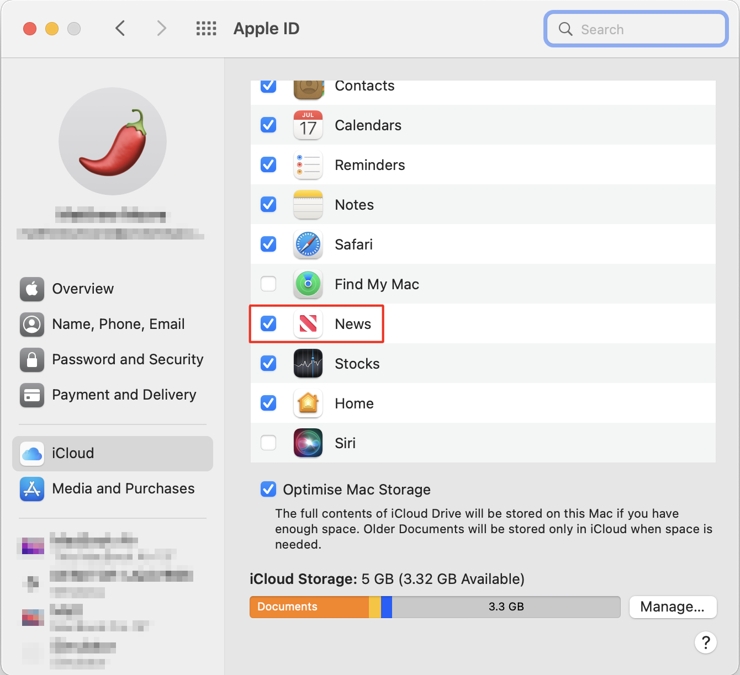The height and width of the screenshot is (675, 740).
Task: Go forward with the right chevron
Action: click(x=161, y=28)
